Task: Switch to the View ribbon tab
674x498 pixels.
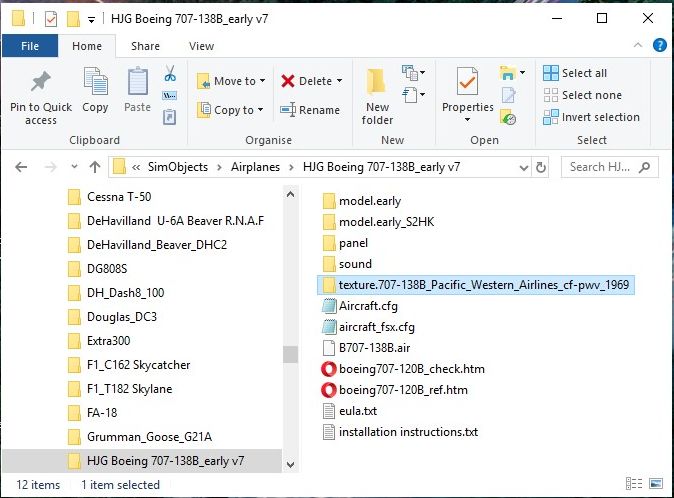Action: click(201, 46)
